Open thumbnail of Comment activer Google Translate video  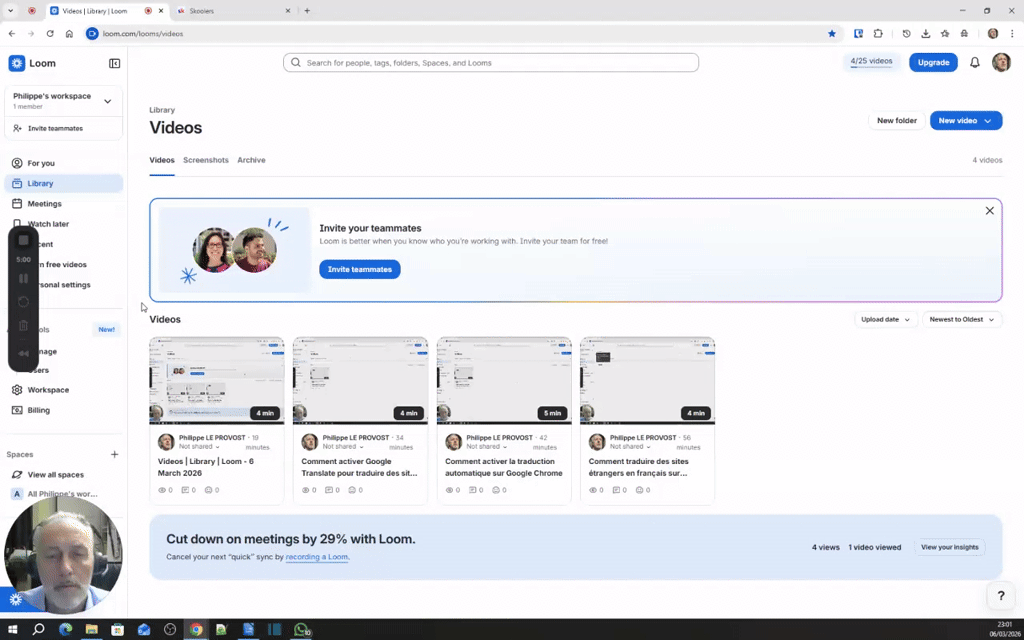360,381
